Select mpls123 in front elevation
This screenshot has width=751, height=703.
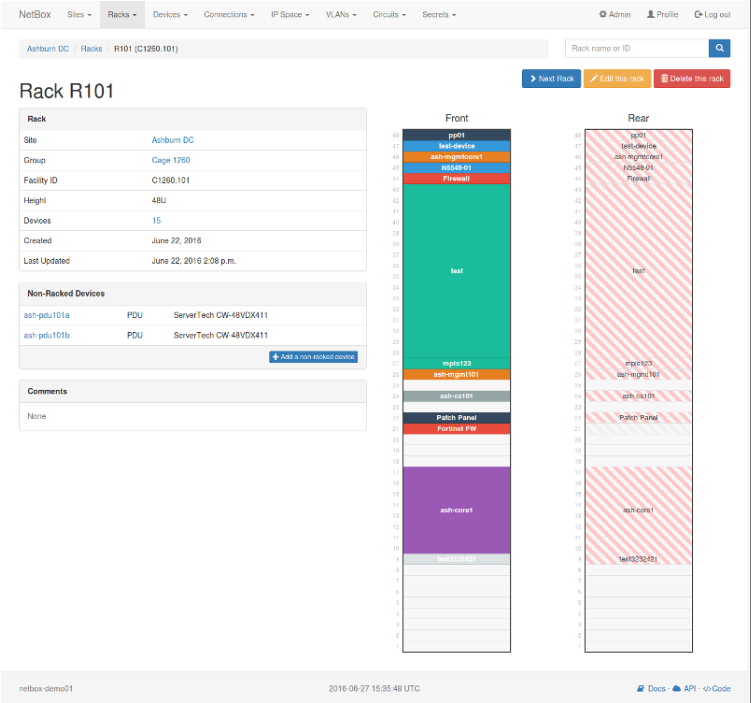click(x=456, y=363)
